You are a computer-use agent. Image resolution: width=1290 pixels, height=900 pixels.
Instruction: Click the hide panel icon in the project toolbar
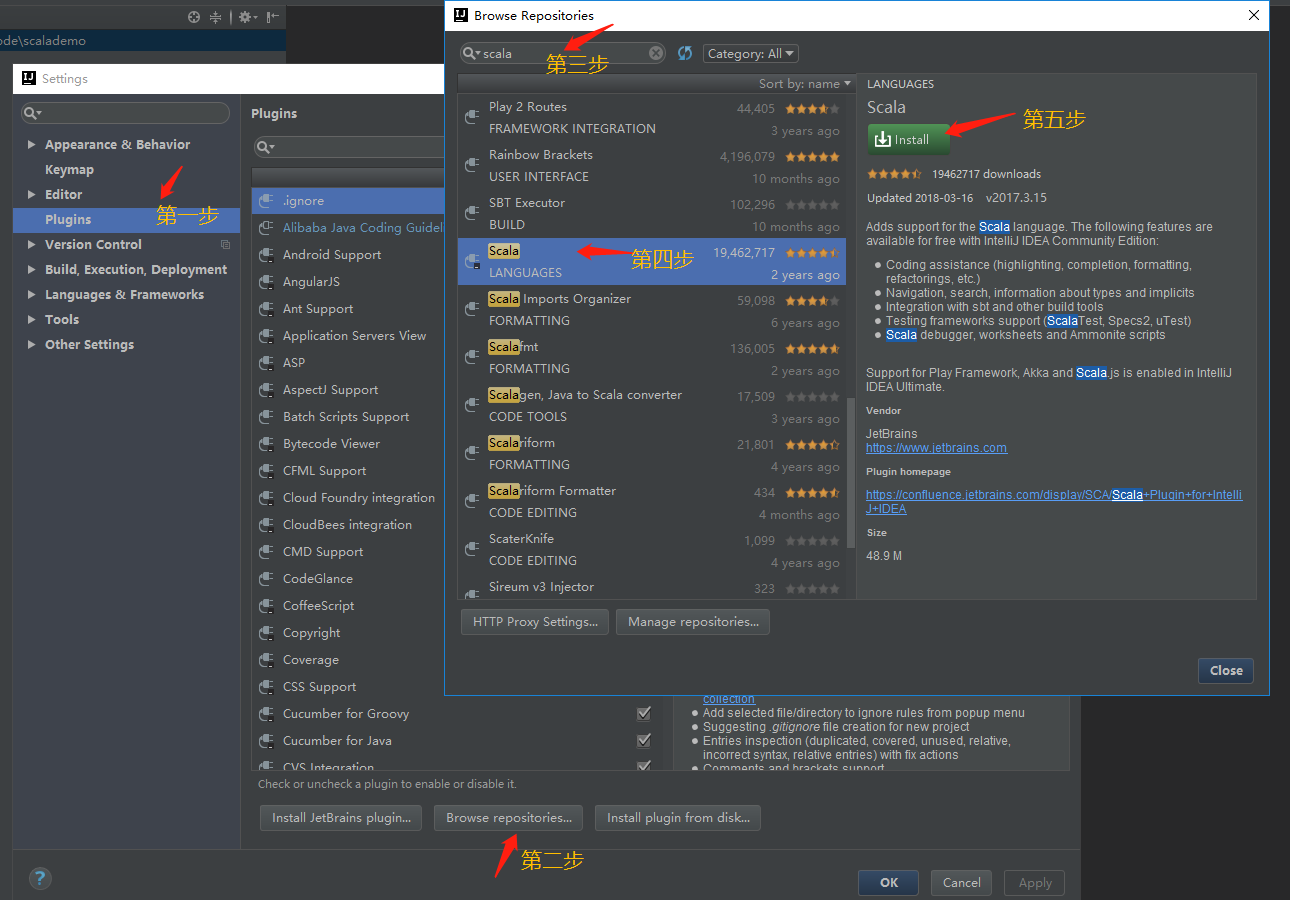point(273,17)
